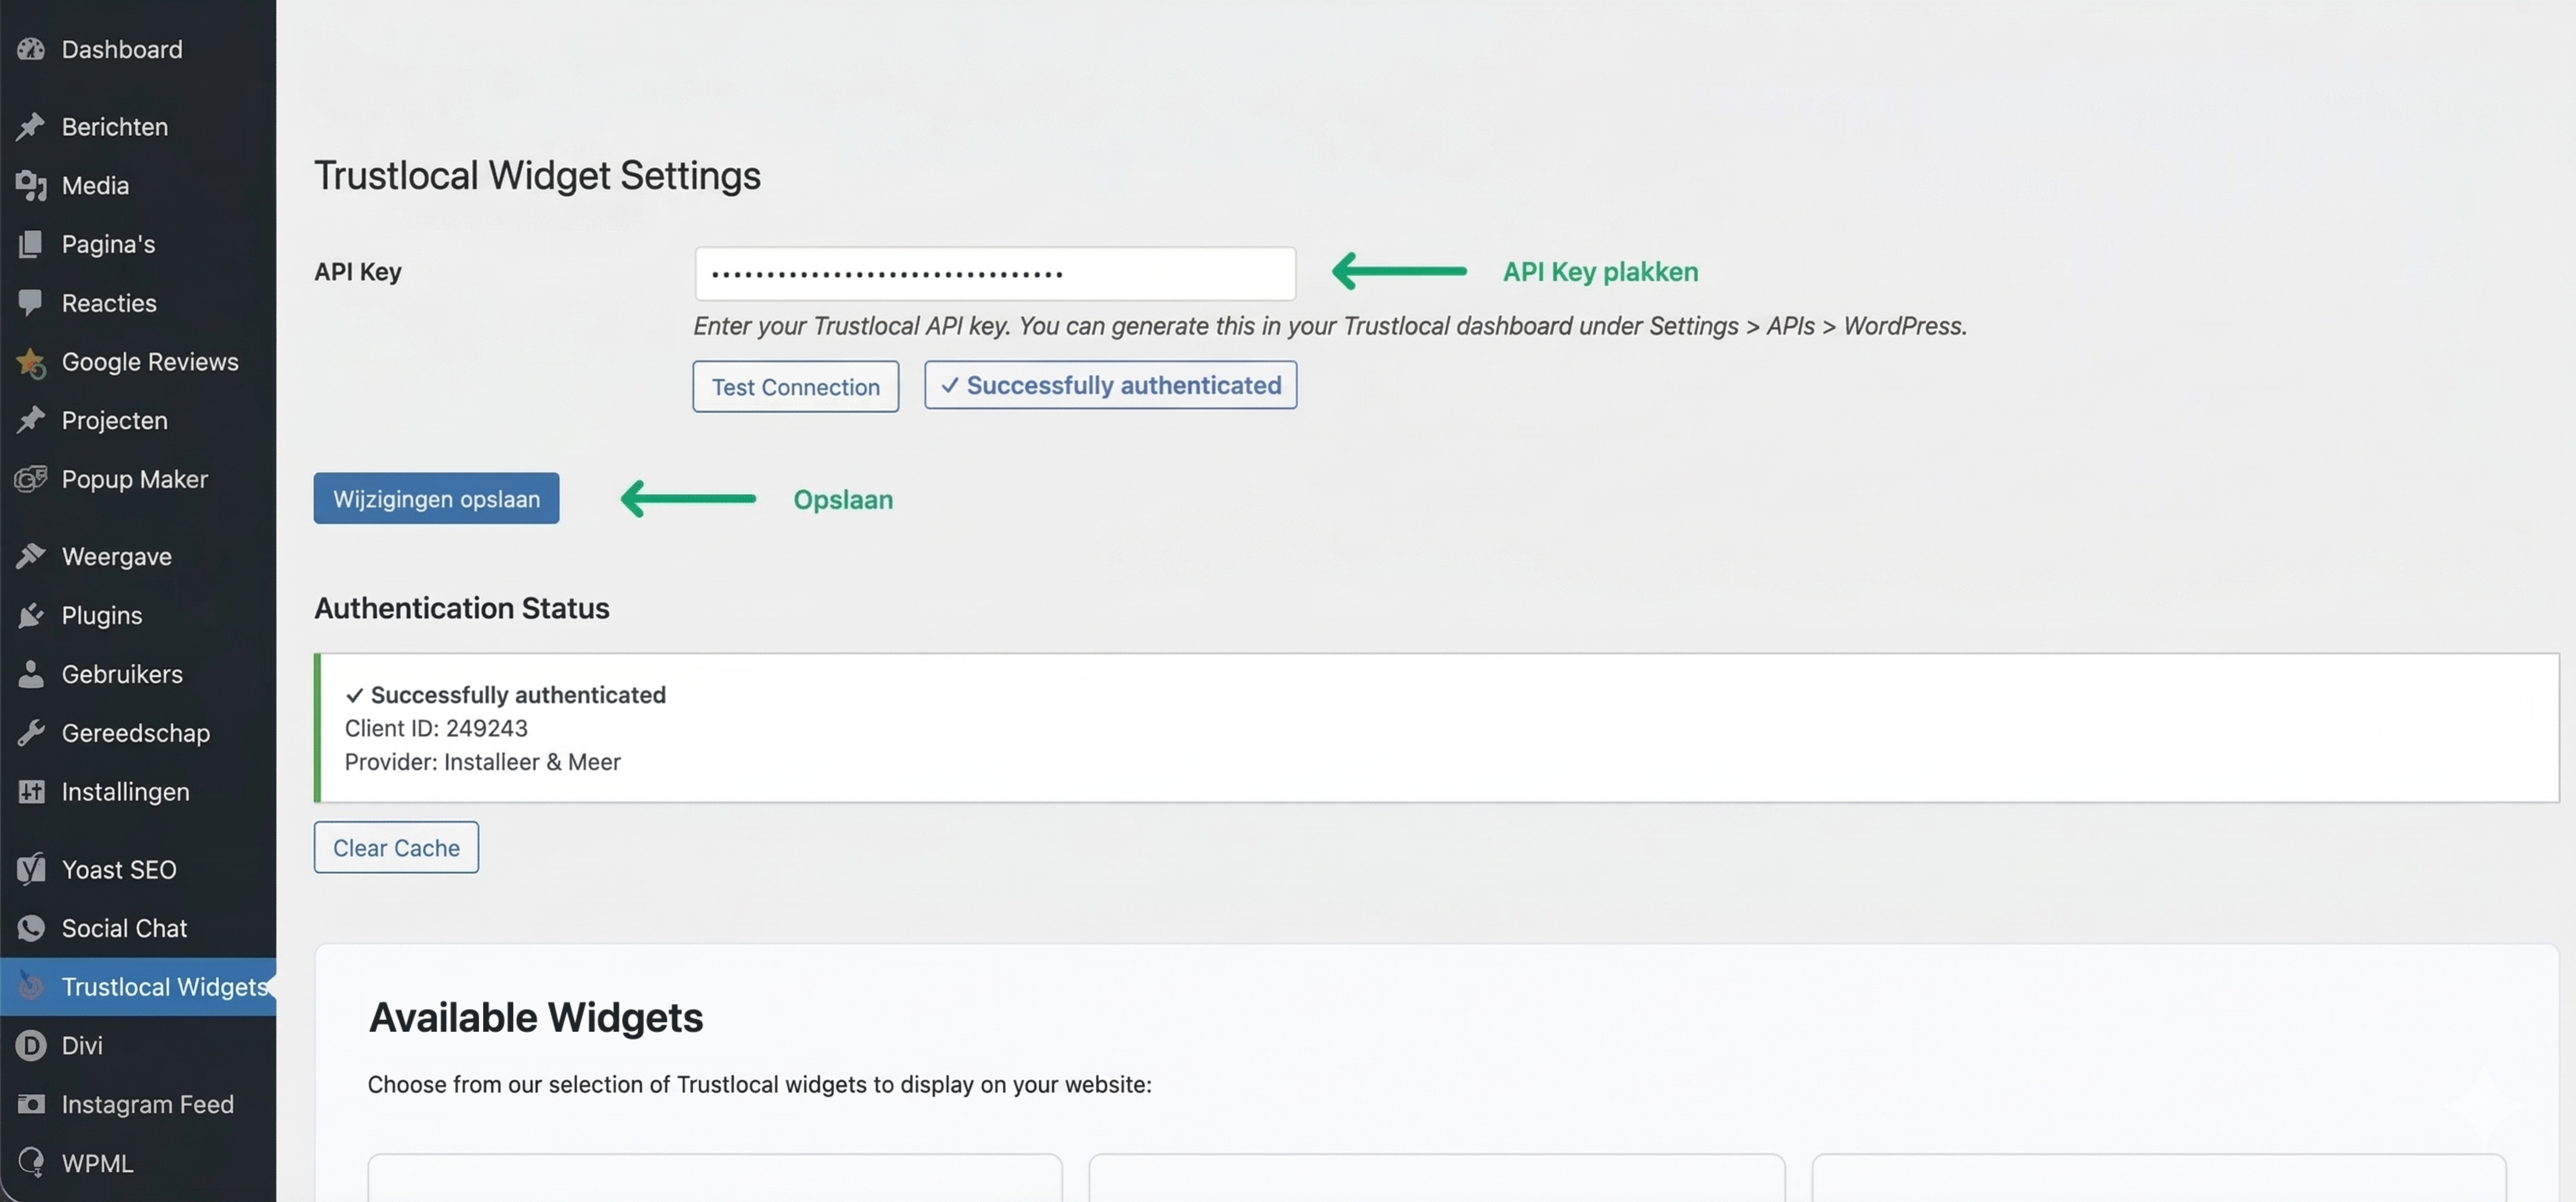Click the WPML icon
The image size is (2576, 1202).
pos(31,1162)
